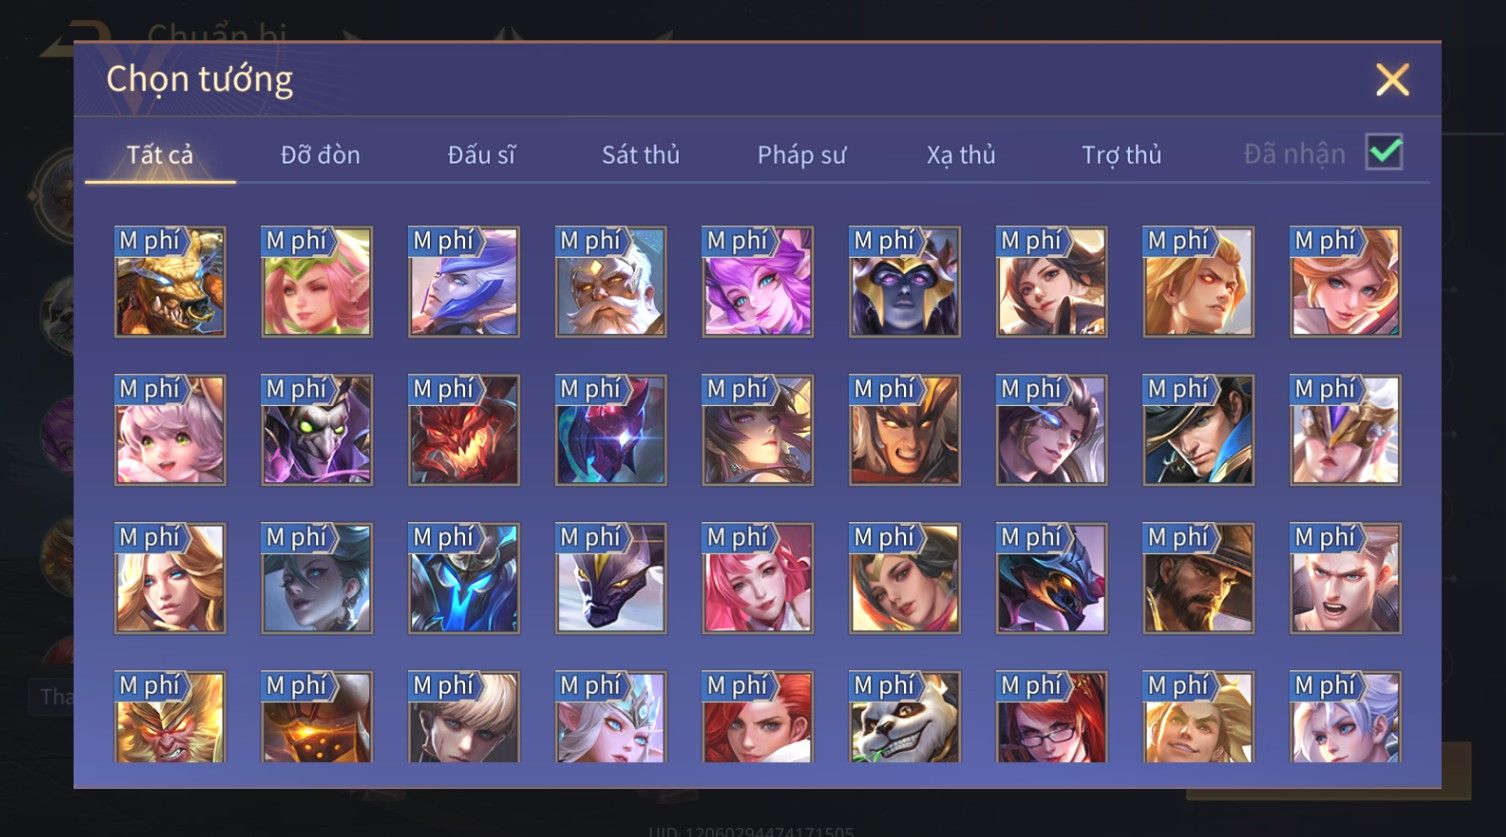Filter heroes by Trợ thủ
The width and height of the screenshot is (1506, 837).
(1121, 155)
